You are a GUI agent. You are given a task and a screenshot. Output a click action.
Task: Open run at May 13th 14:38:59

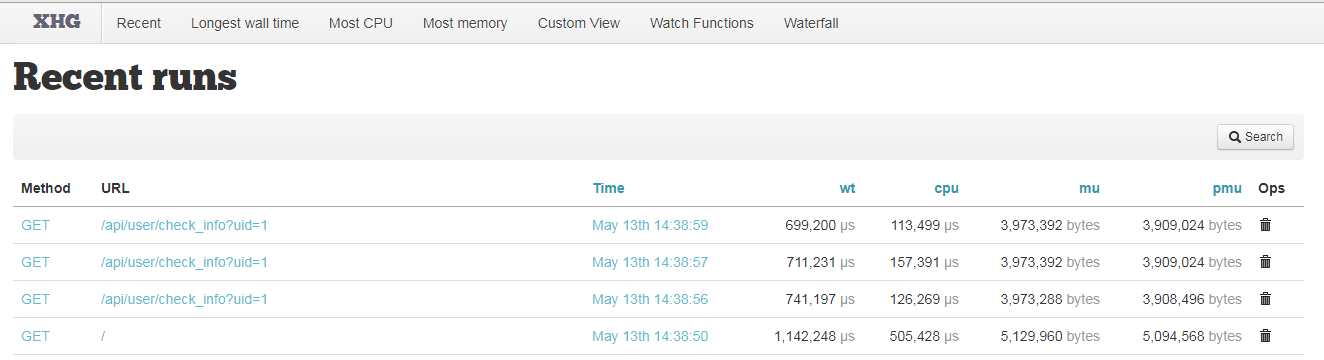click(650, 225)
